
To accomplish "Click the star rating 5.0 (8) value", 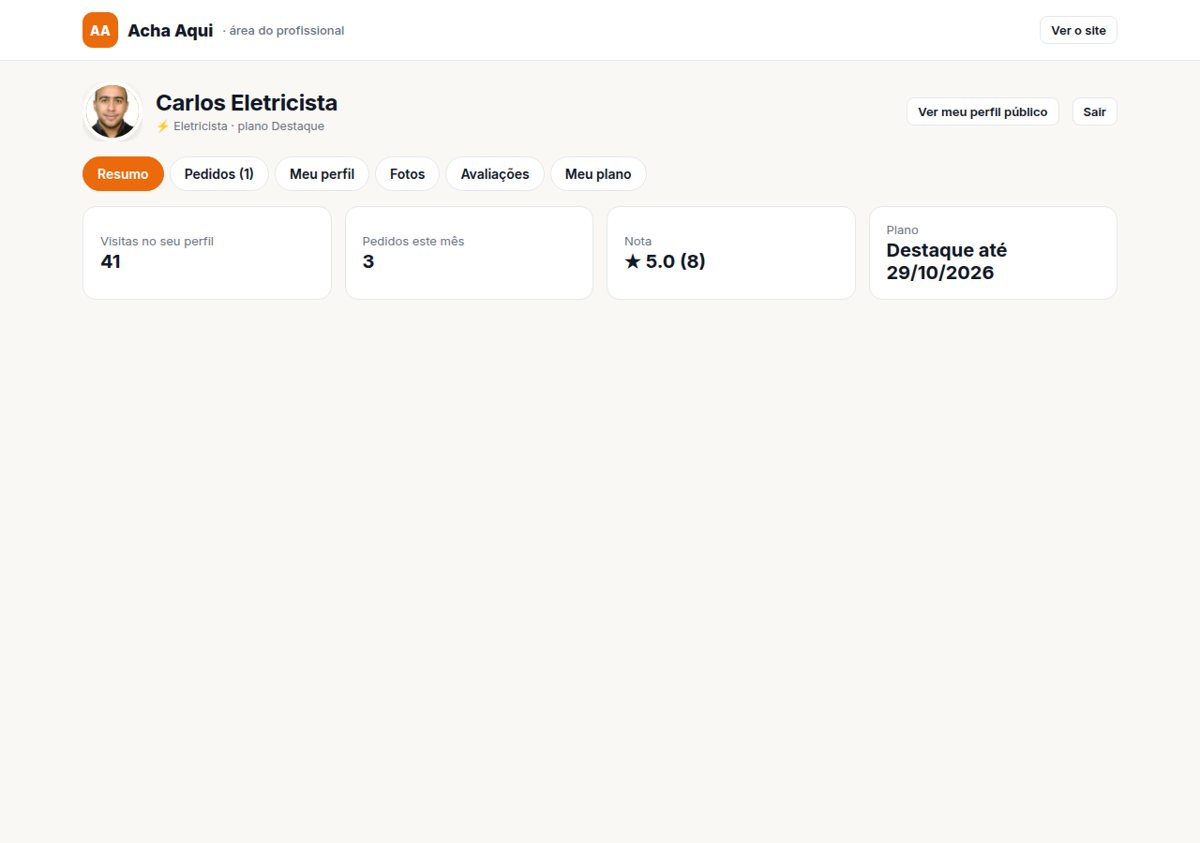I will 665,262.
